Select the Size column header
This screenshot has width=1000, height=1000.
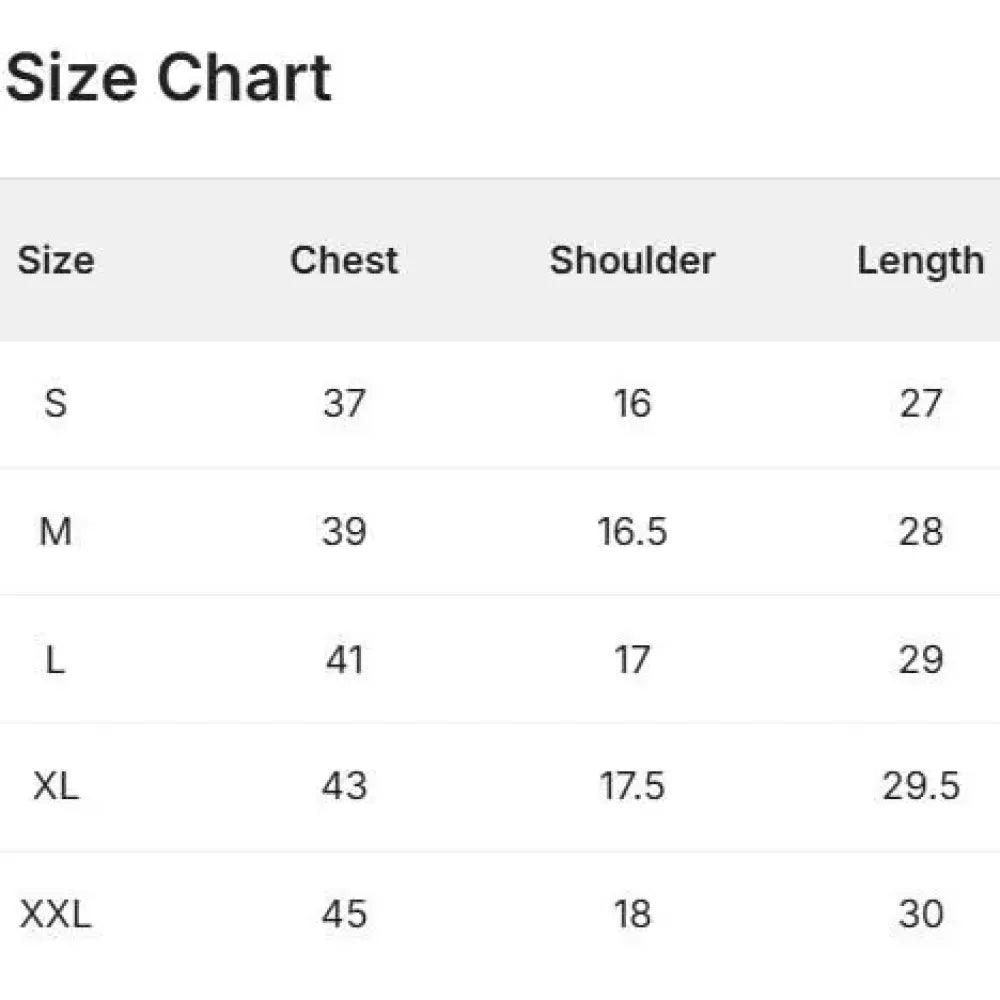coord(56,260)
